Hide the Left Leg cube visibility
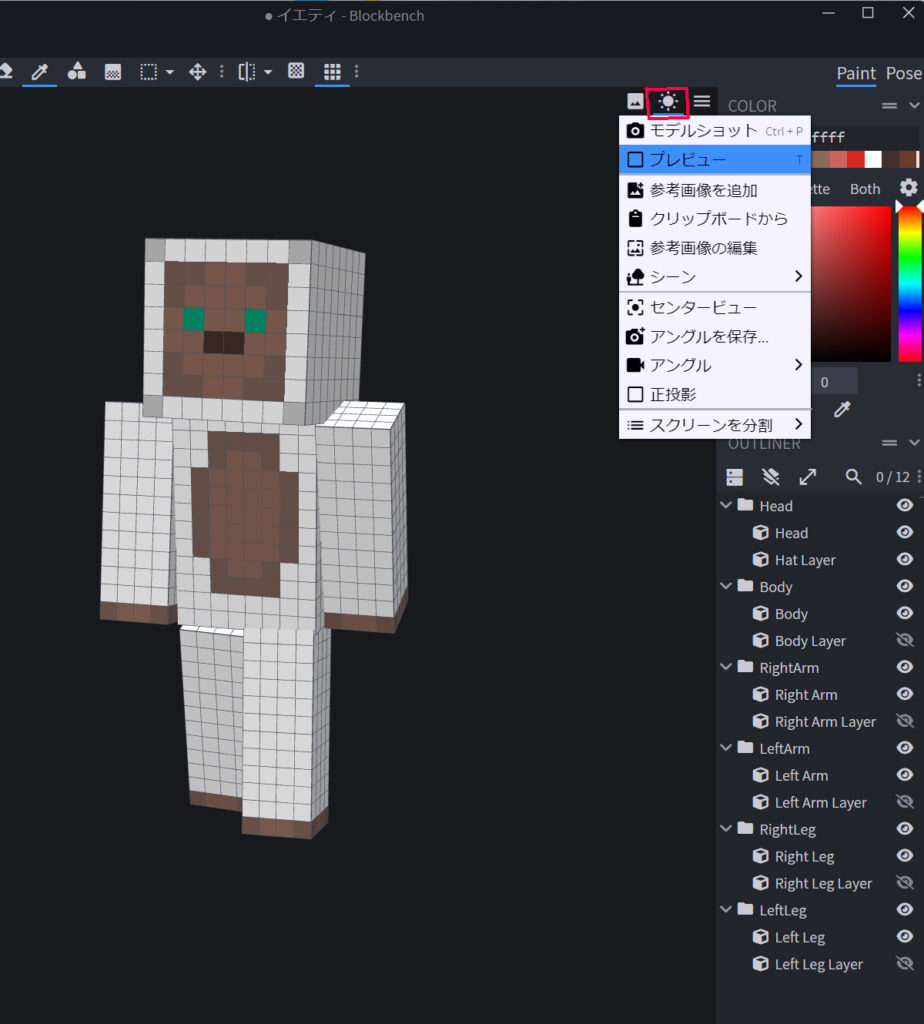 pyautogui.click(x=904, y=937)
